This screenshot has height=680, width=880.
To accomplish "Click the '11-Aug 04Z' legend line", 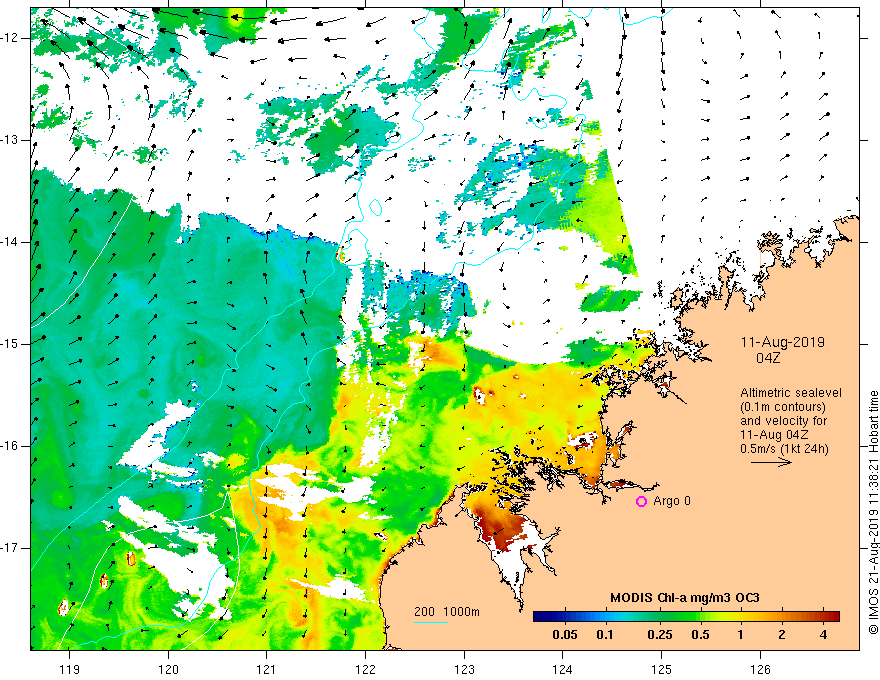I will click(776, 435).
